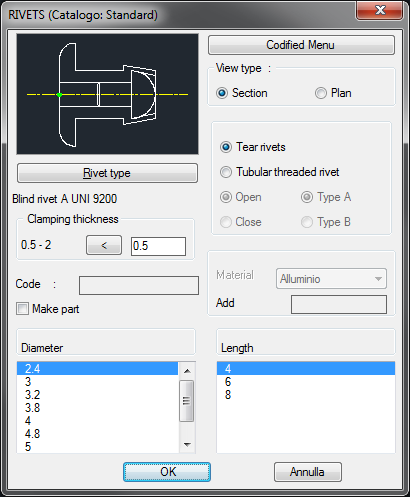410x497 pixels.
Task: Click the Code input field
Action: (139, 285)
